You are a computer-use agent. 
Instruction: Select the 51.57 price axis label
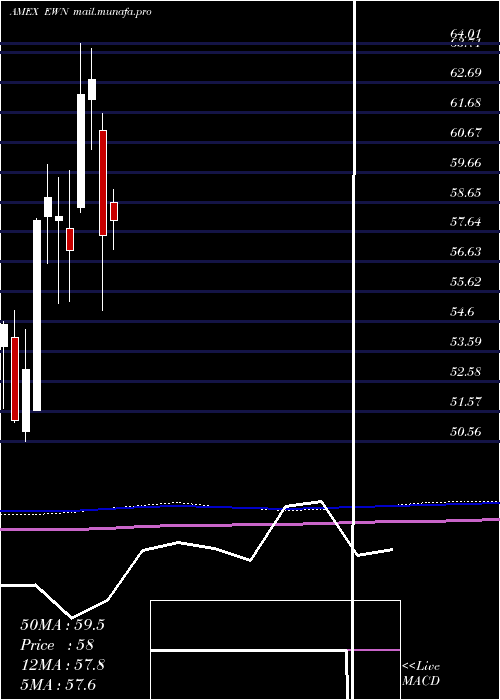pos(466,402)
